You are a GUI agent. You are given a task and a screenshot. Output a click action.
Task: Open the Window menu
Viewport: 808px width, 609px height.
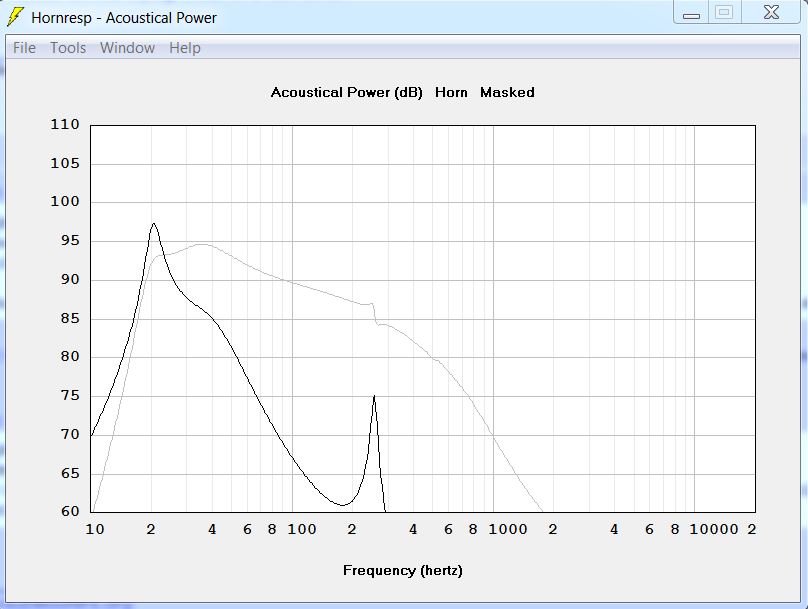[x=127, y=48]
